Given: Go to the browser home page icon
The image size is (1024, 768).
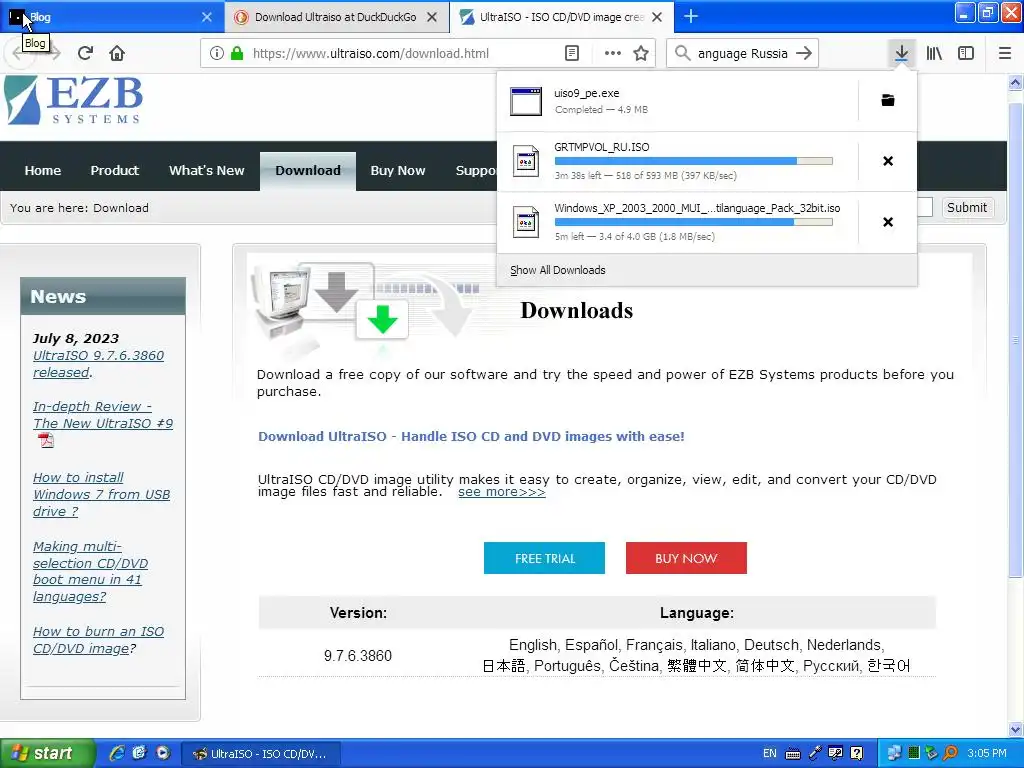Looking at the screenshot, I should pos(117,53).
